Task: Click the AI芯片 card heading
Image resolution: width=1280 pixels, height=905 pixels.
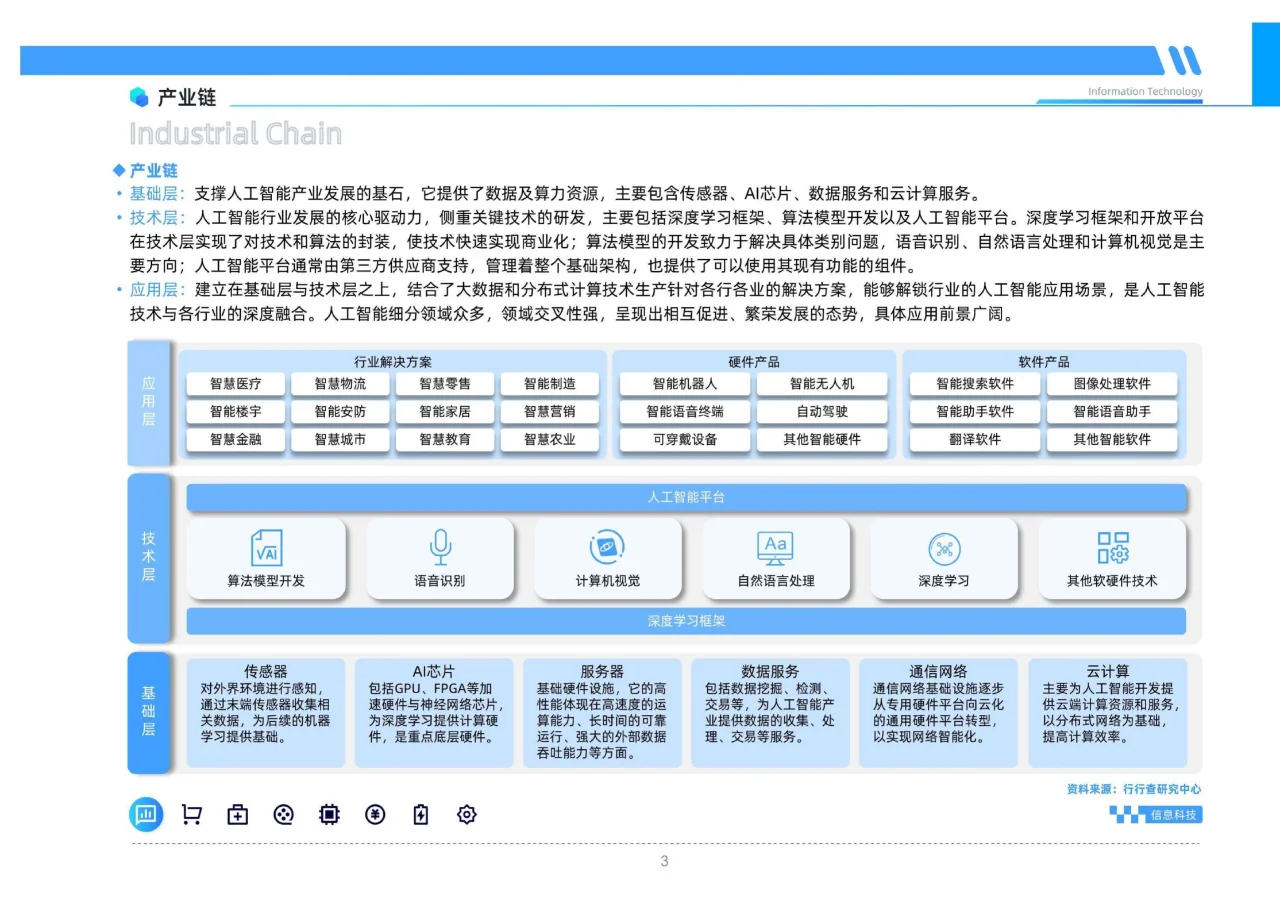Action: pyautogui.click(x=433, y=672)
